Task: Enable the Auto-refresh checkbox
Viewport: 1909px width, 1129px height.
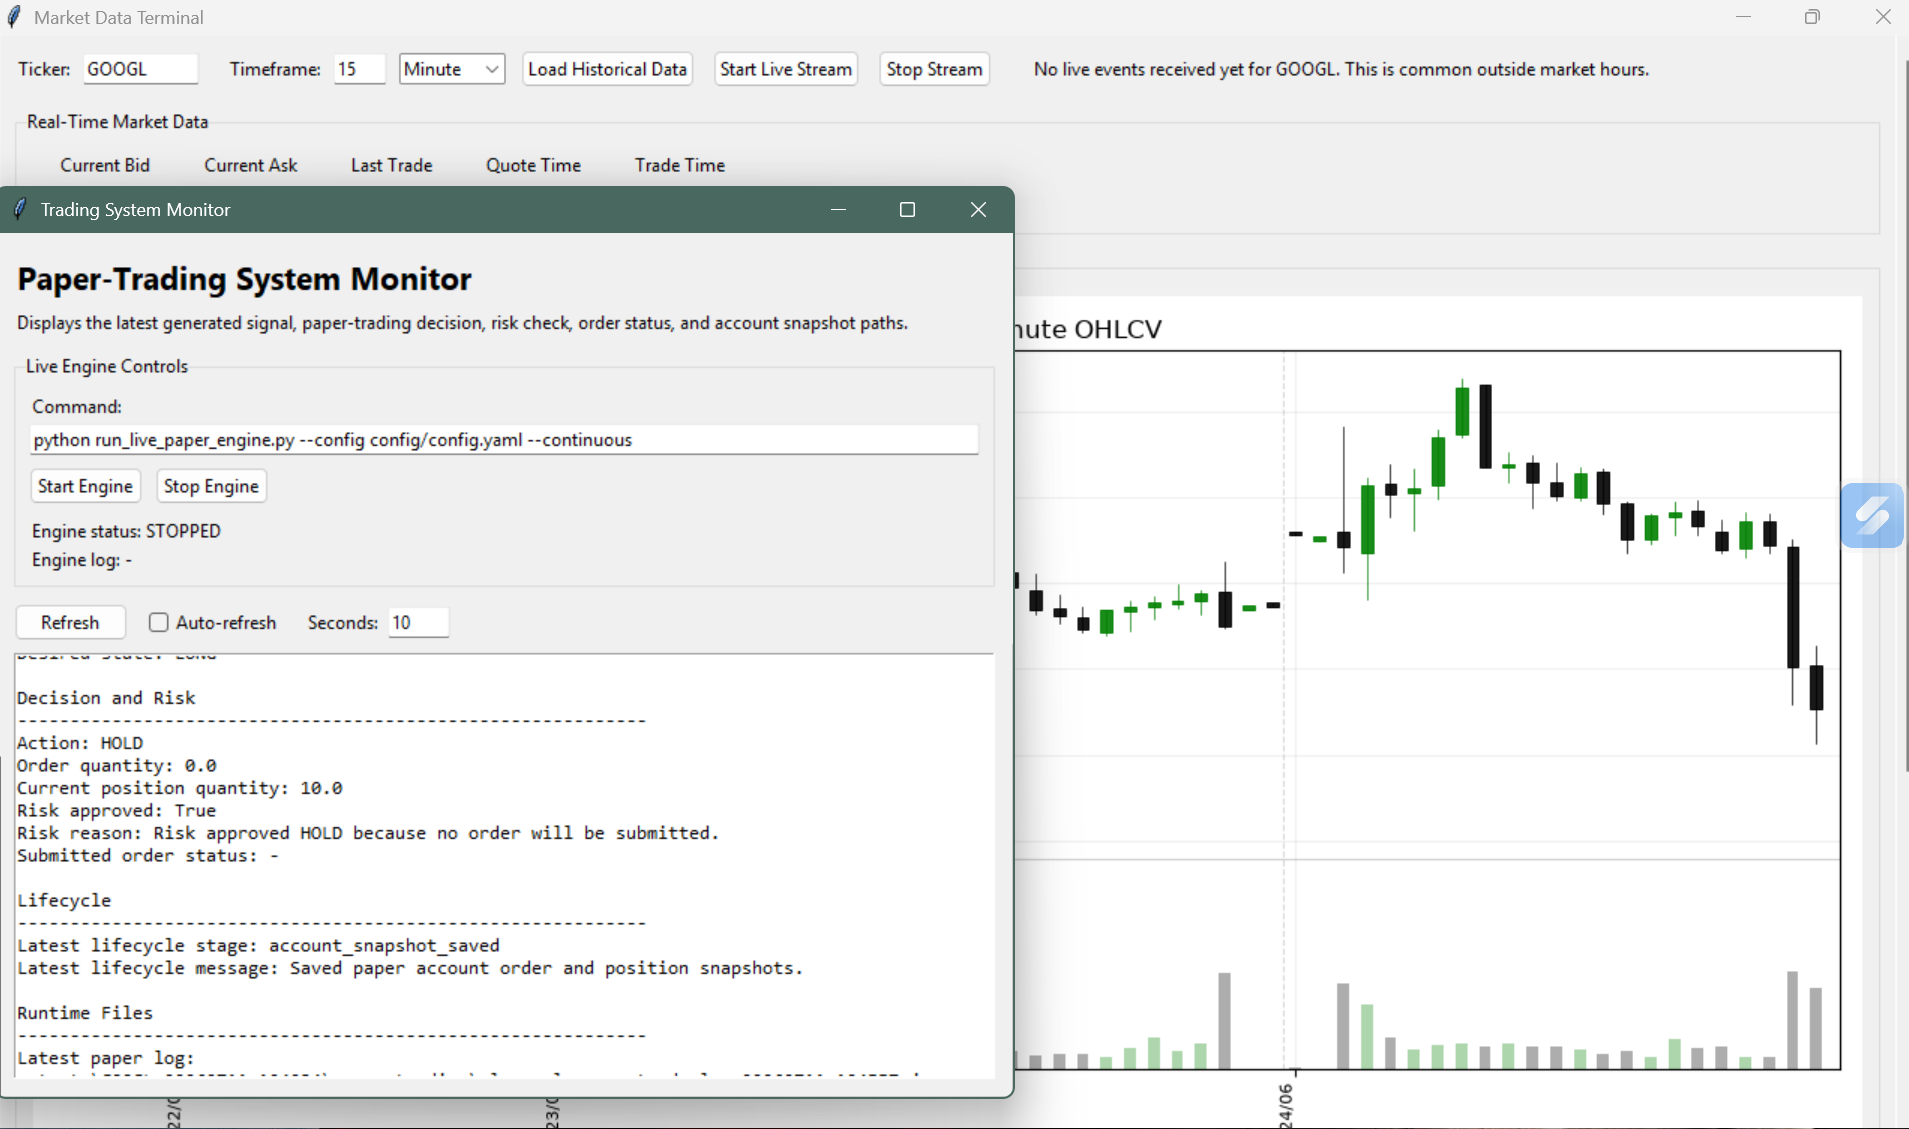Action: (159, 622)
